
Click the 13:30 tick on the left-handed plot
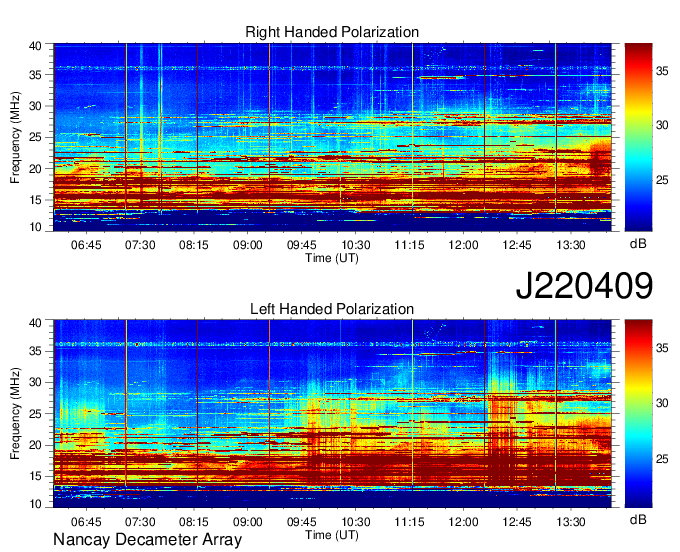[x=571, y=522]
